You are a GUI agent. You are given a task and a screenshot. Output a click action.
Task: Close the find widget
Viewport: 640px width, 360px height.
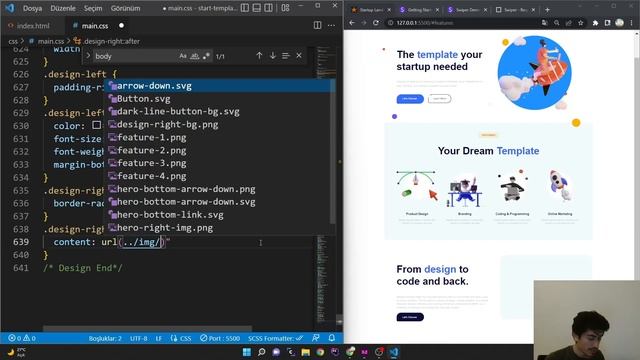coord(299,56)
